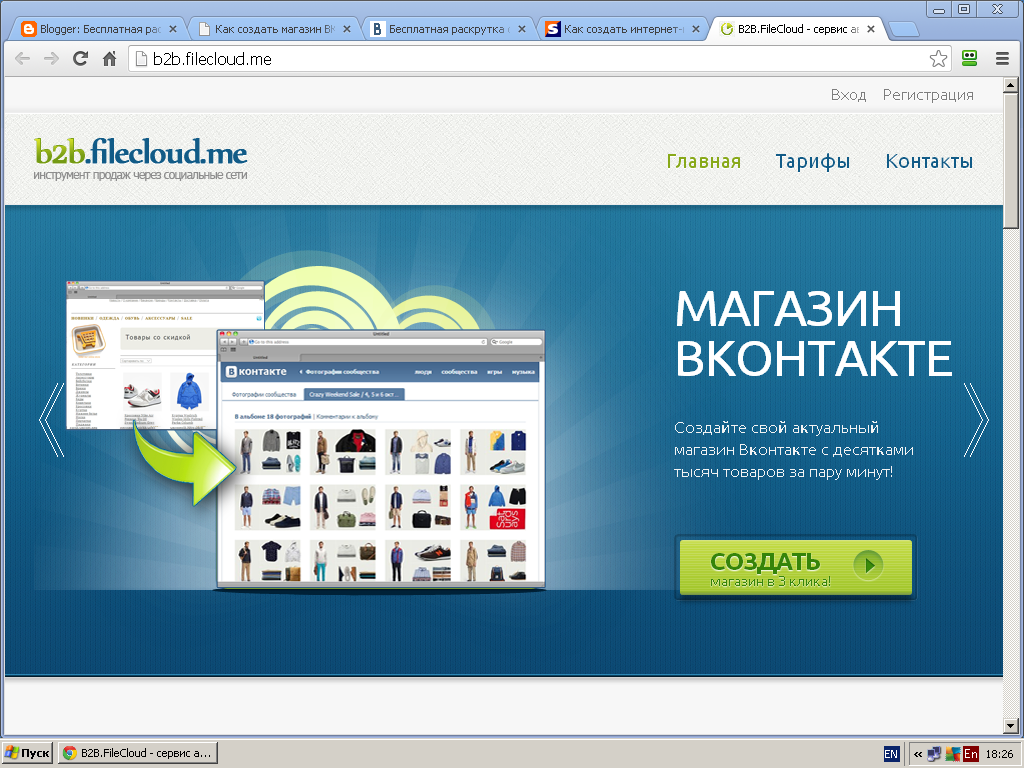Screen dimensions: 1024x768
Task: Show next slide with right arrow
Action: pos(976,420)
